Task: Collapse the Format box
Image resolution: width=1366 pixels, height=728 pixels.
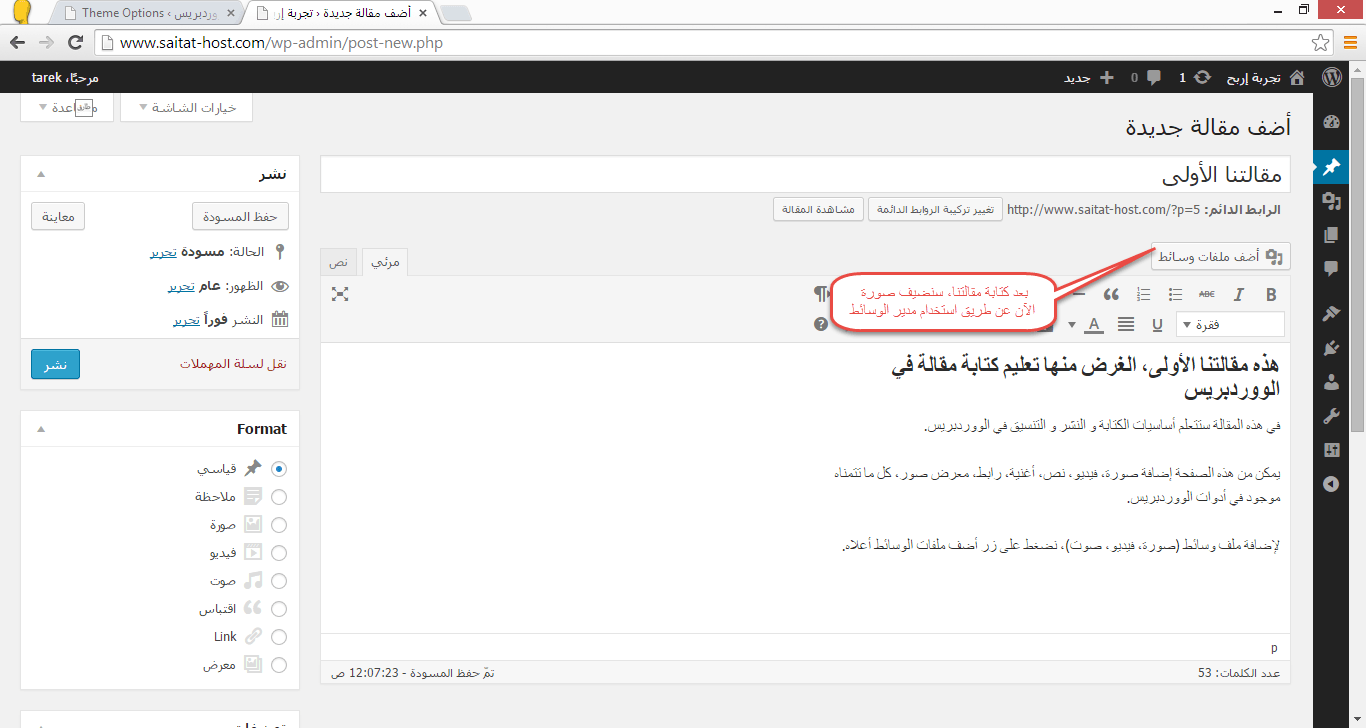Action: coord(41,429)
